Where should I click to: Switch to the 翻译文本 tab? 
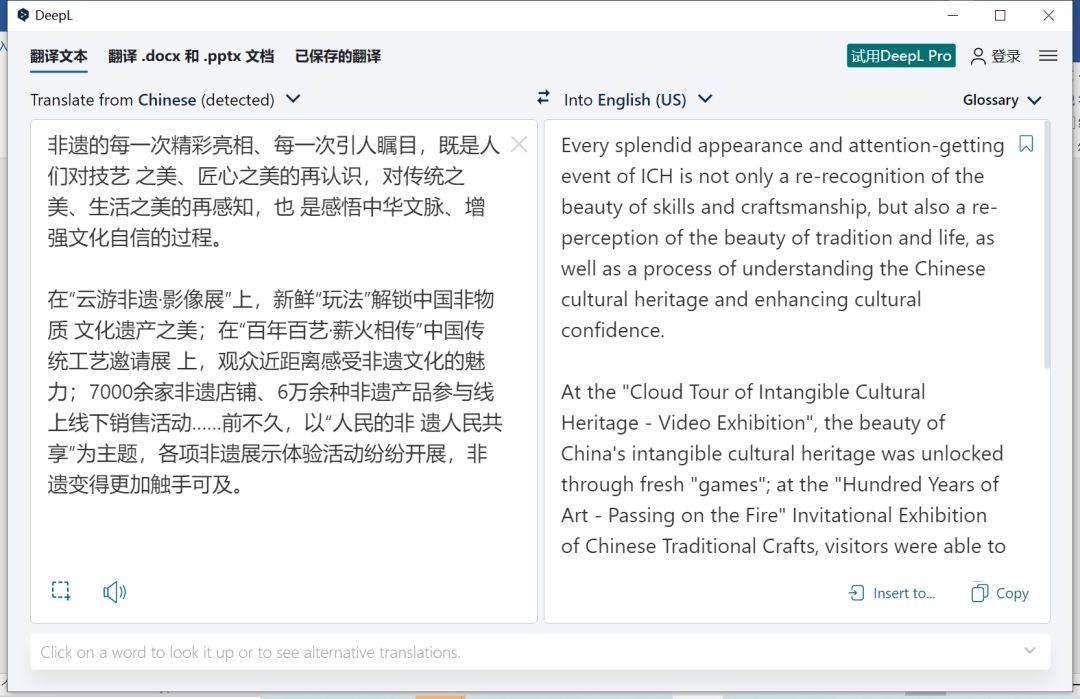(x=58, y=57)
